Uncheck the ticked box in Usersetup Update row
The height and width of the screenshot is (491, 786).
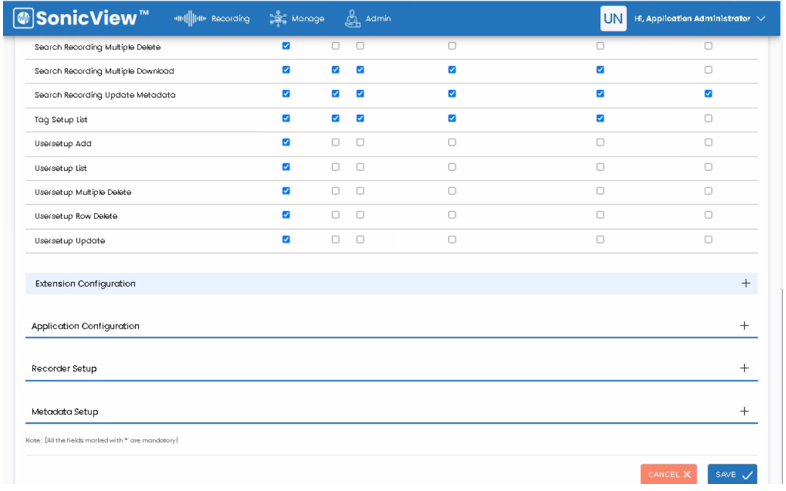tap(286, 239)
